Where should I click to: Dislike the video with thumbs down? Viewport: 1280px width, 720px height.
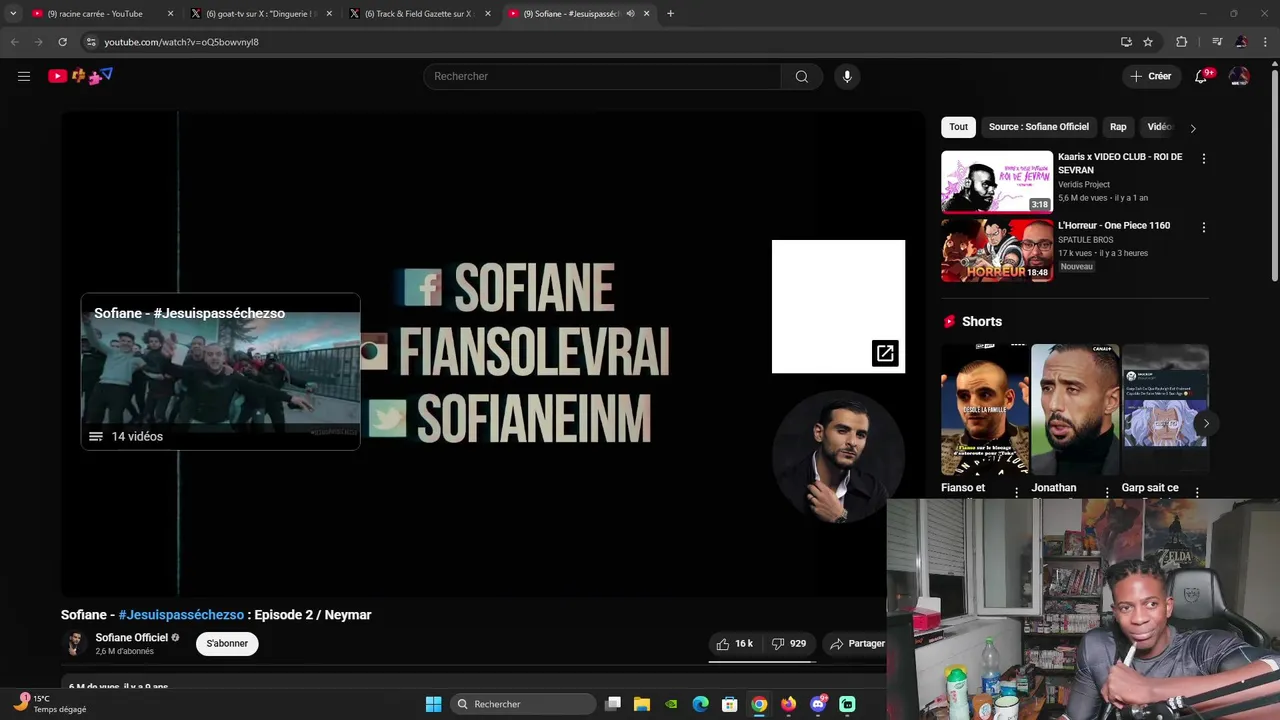coord(789,644)
